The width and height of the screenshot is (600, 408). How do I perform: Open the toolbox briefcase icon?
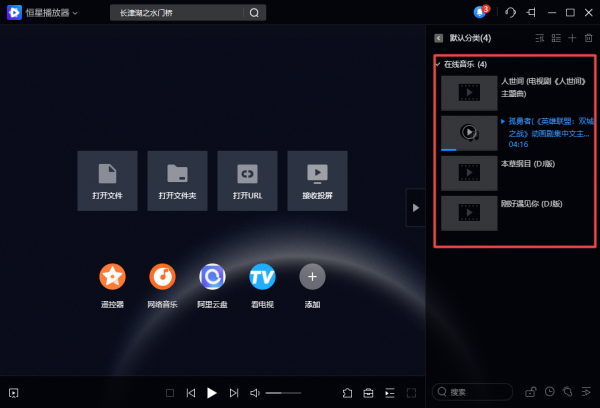pos(368,393)
